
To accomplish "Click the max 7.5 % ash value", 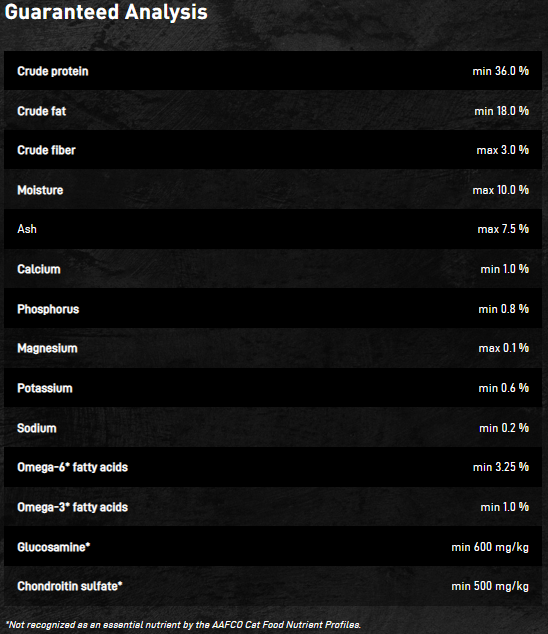I will click(x=503, y=229).
